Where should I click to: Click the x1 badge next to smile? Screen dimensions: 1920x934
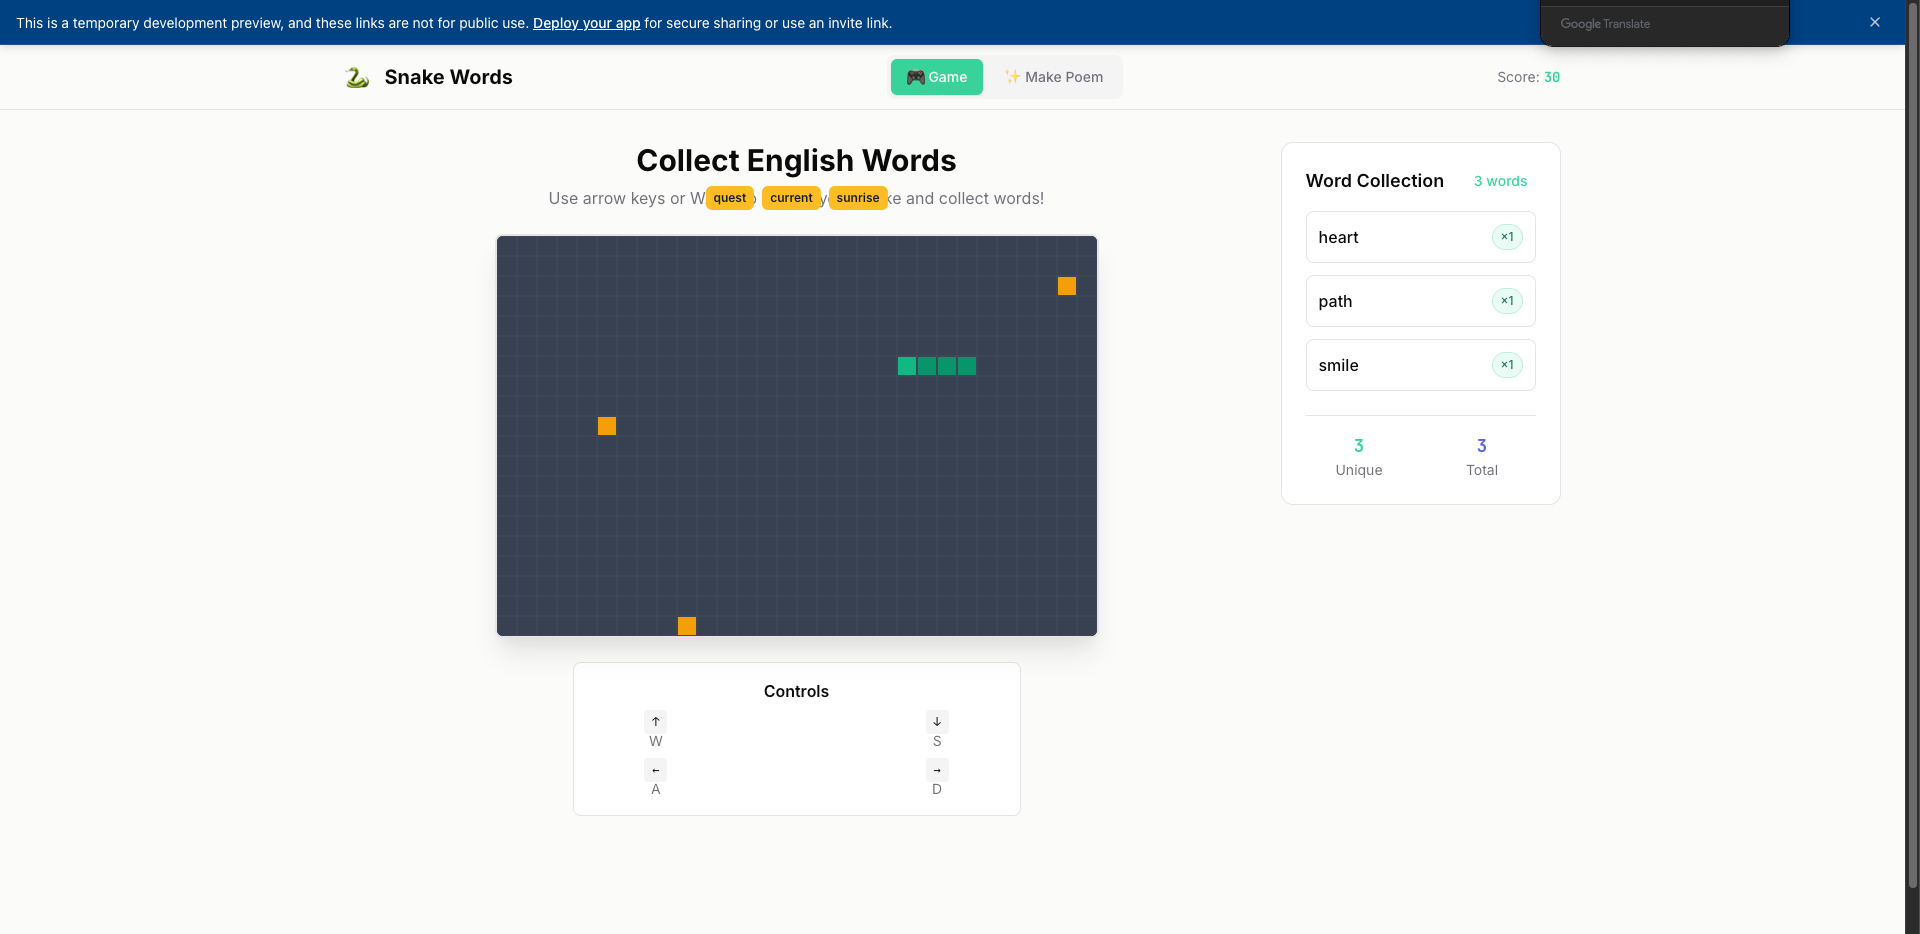click(1506, 365)
